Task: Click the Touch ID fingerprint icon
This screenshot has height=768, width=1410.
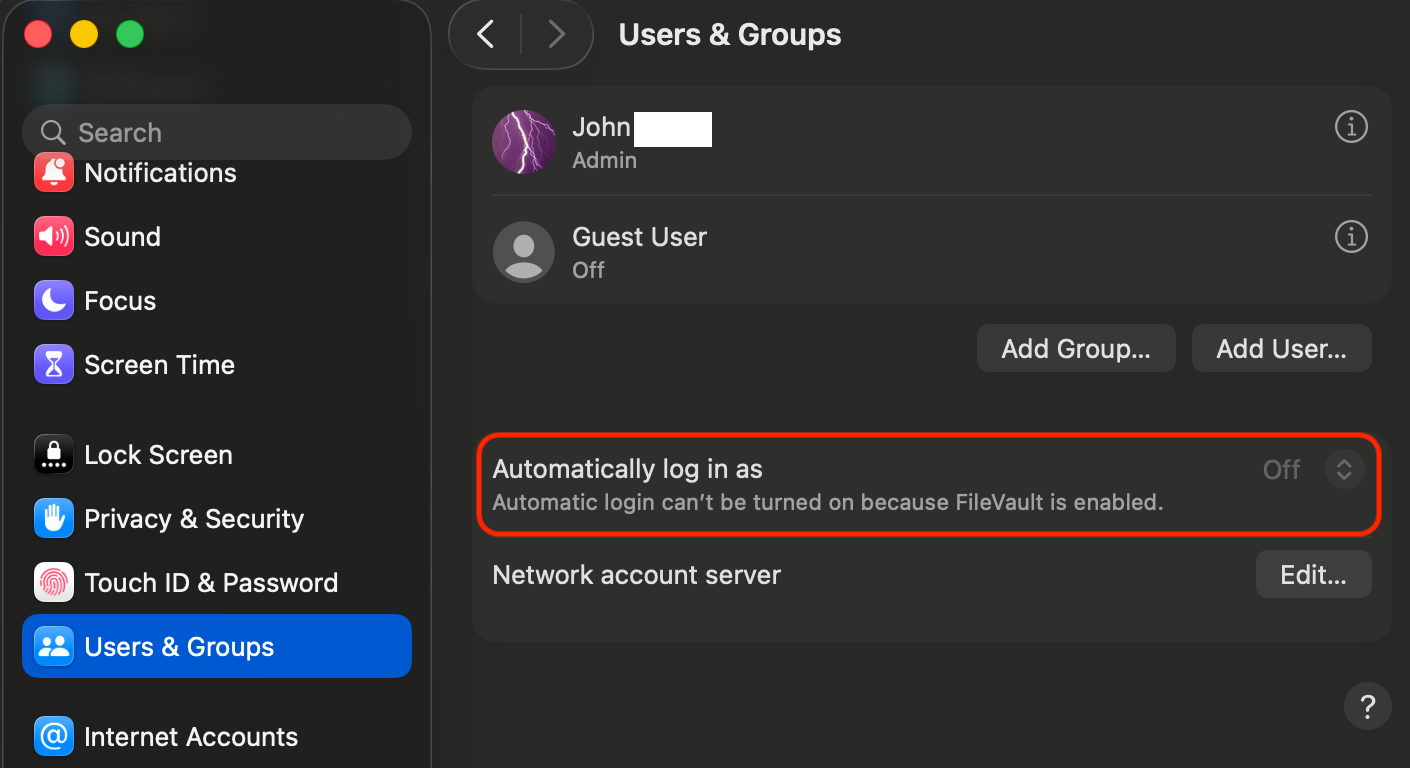Action: pyautogui.click(x=54, y=583)
